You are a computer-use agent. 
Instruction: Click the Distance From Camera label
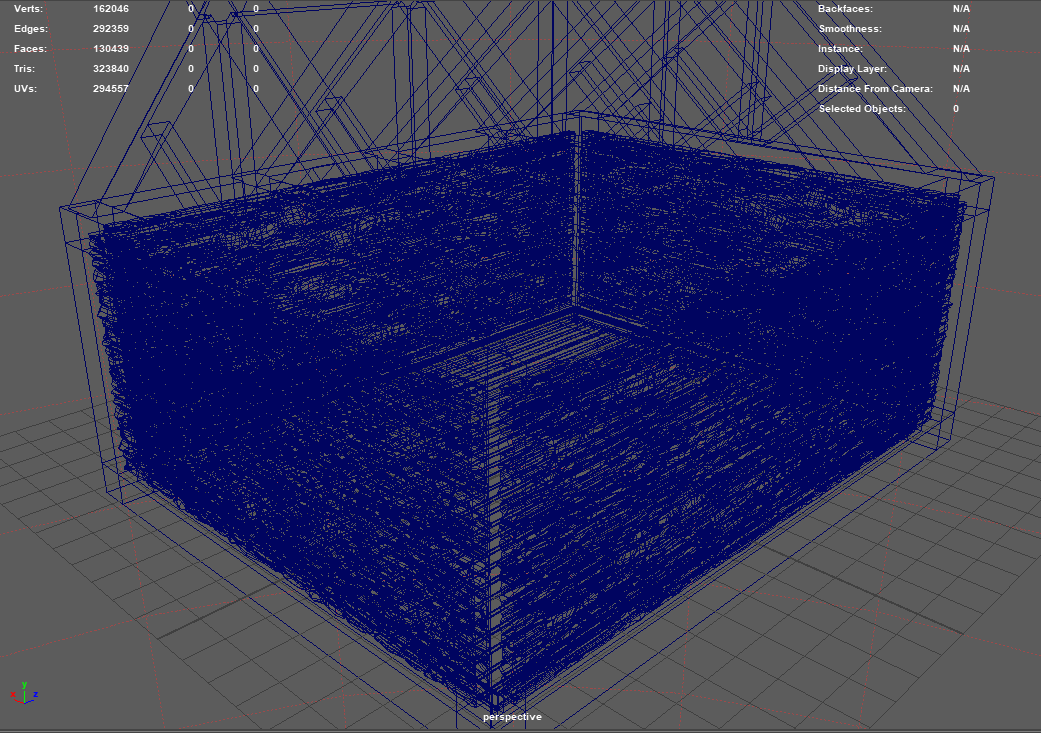coord(875,88)
